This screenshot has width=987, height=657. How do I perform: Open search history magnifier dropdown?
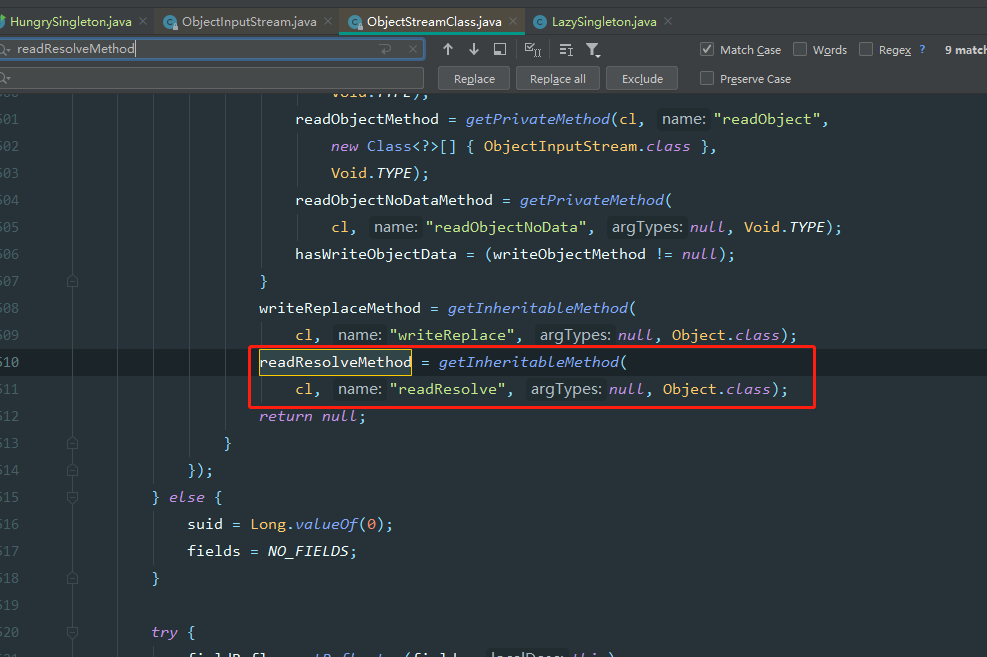point(5,49)
